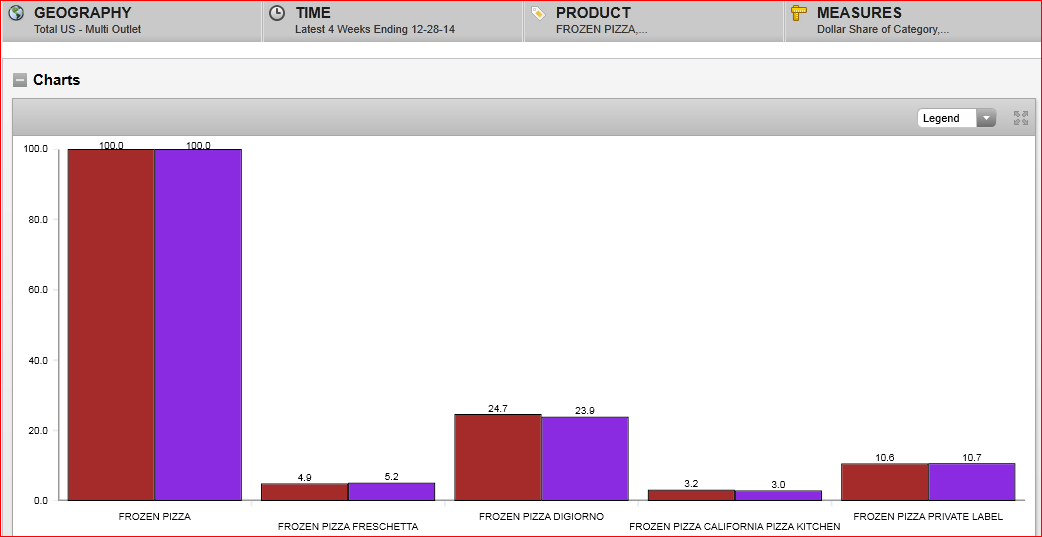Screen dimensions: 1042x537
Task: Select the Dollar Share of Category measures text
Action: click(x=883, y=30)
